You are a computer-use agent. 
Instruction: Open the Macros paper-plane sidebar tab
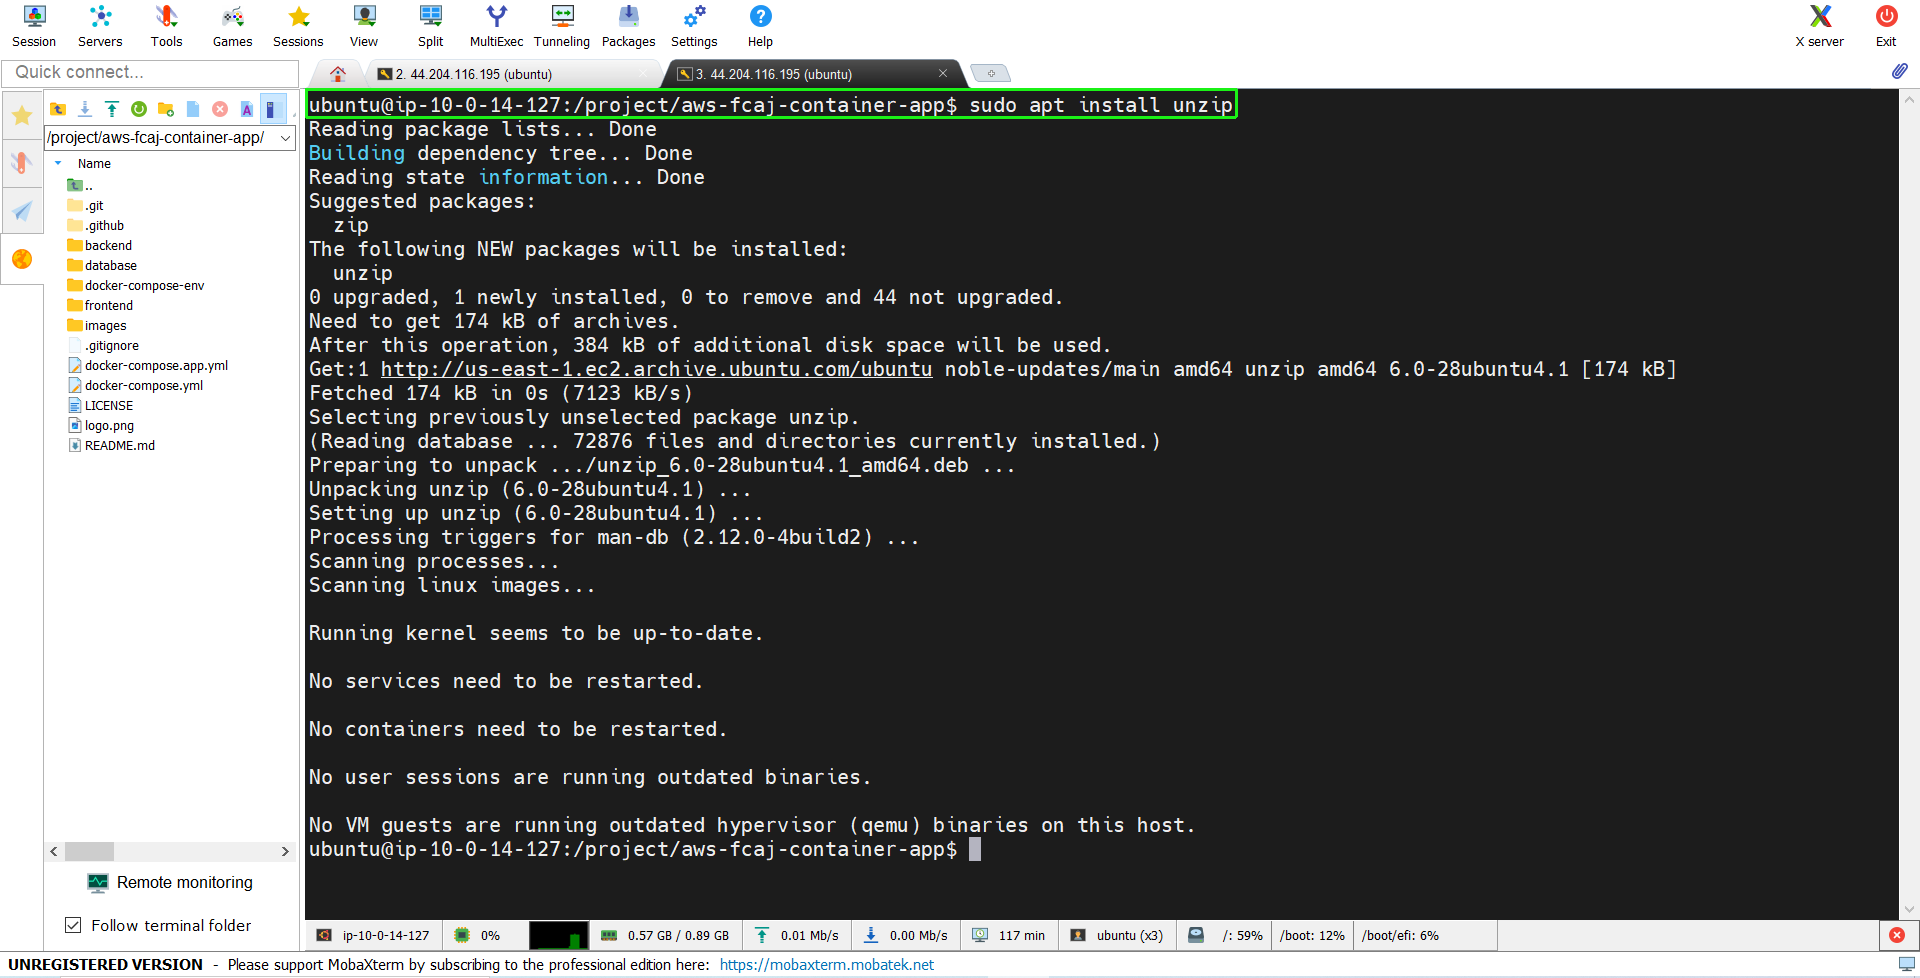pos(21,211)
